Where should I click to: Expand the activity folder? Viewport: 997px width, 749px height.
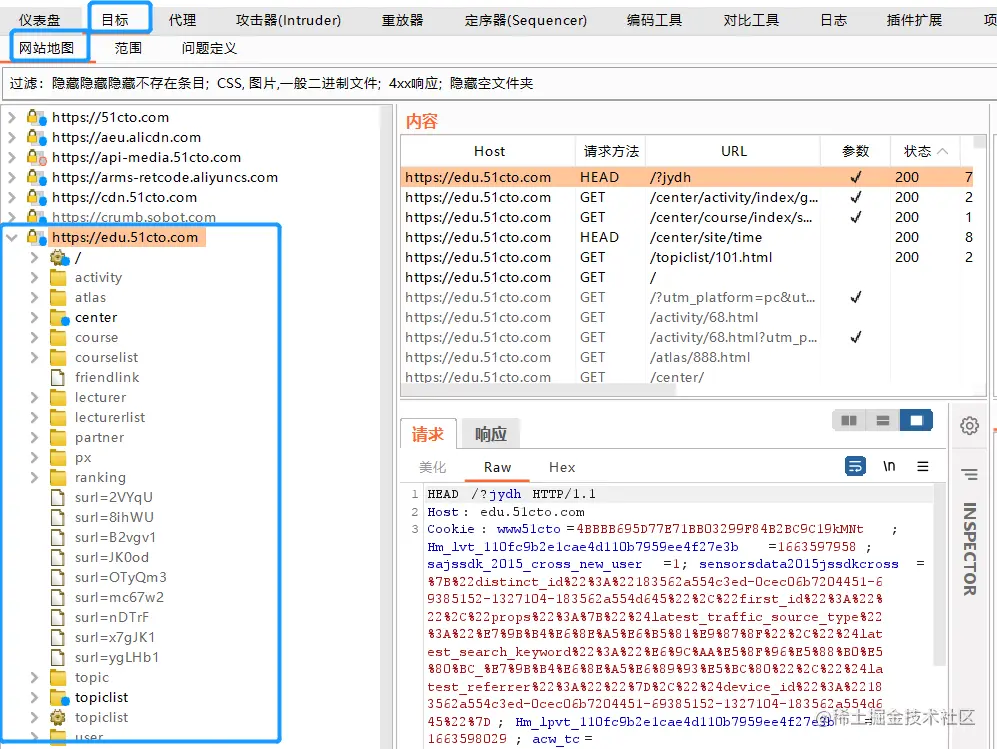tap(34, 278)
